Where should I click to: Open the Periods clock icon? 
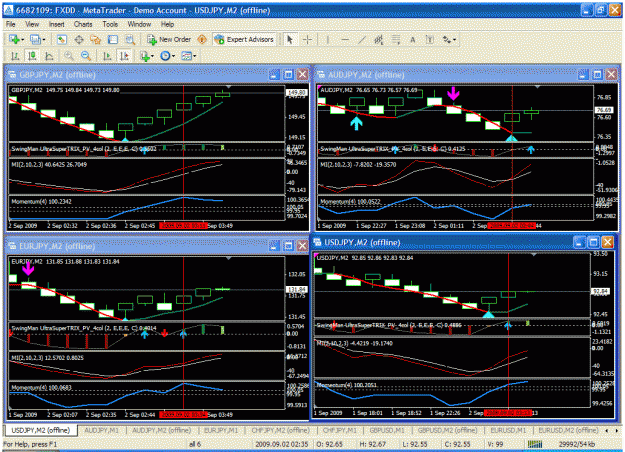[165, 56]
